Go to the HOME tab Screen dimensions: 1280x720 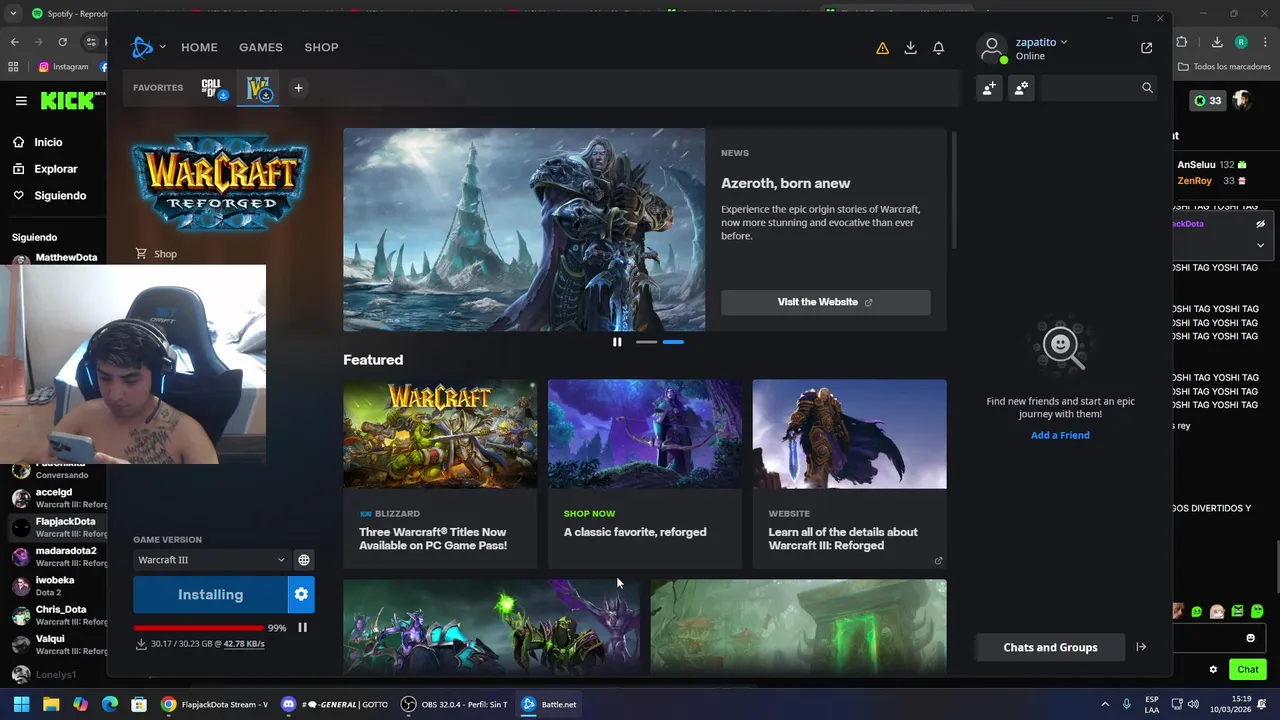(199, 47)
